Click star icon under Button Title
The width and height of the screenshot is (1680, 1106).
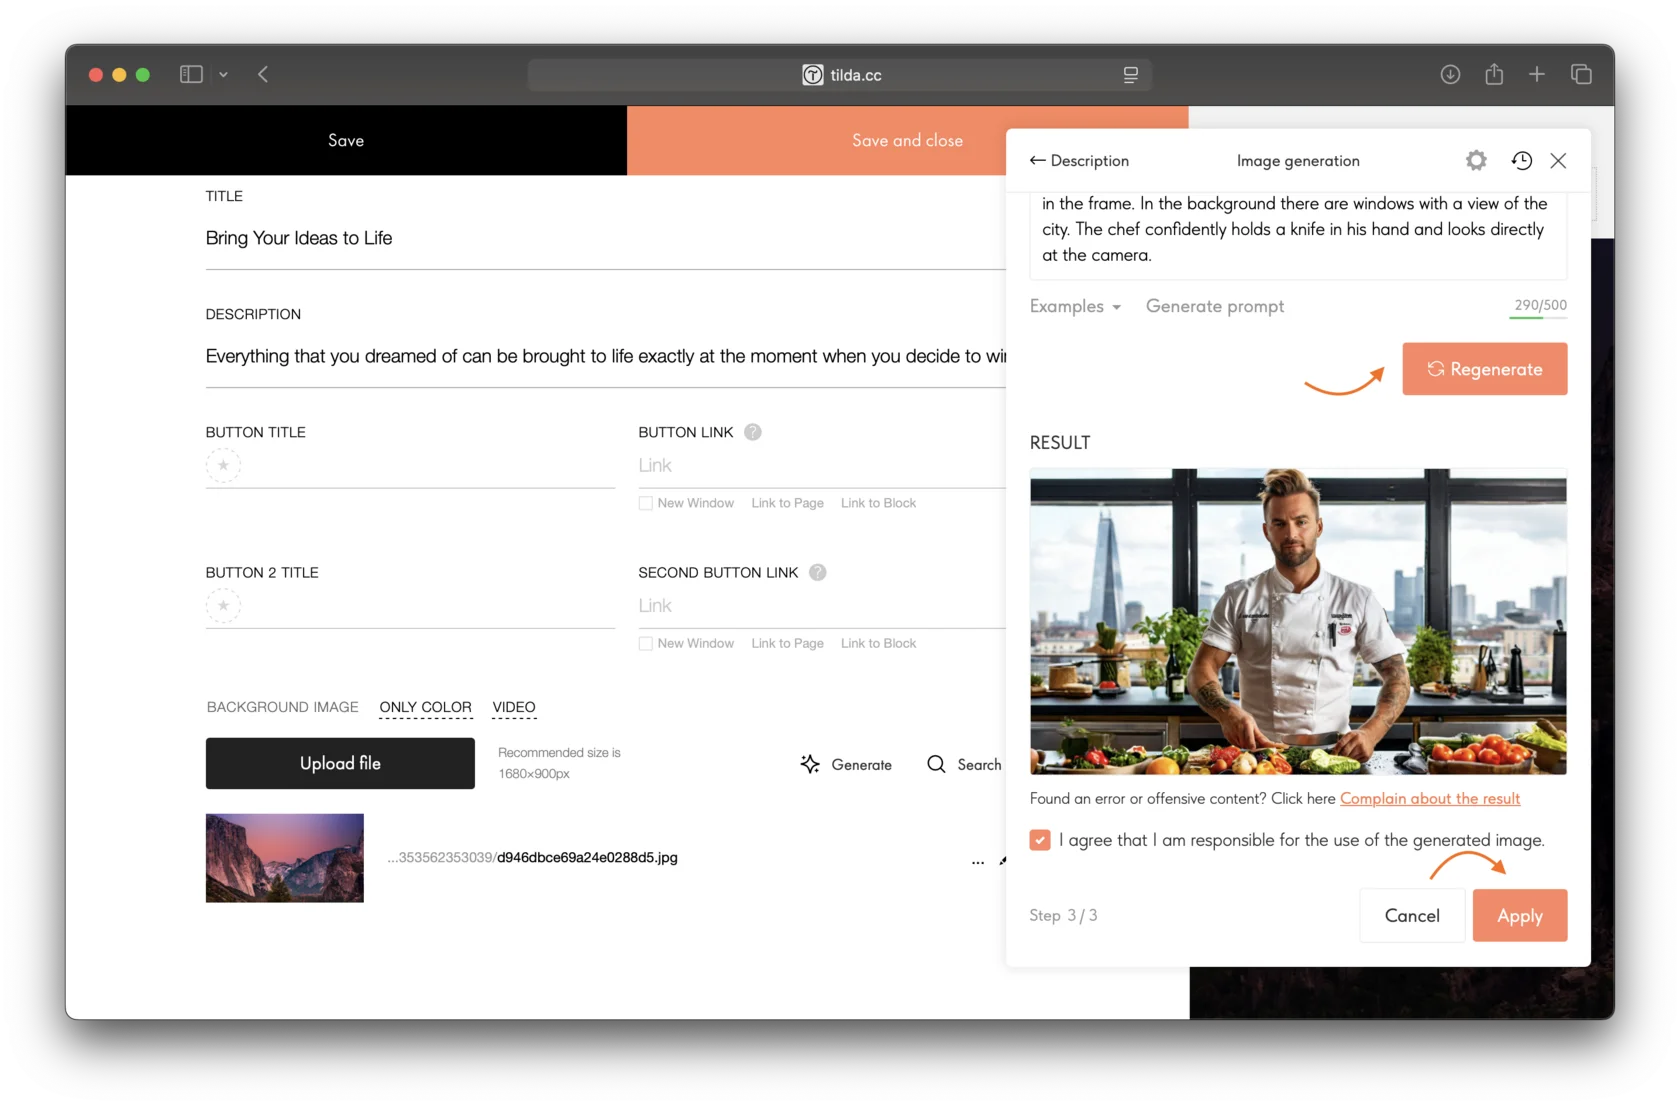(223, 465)
